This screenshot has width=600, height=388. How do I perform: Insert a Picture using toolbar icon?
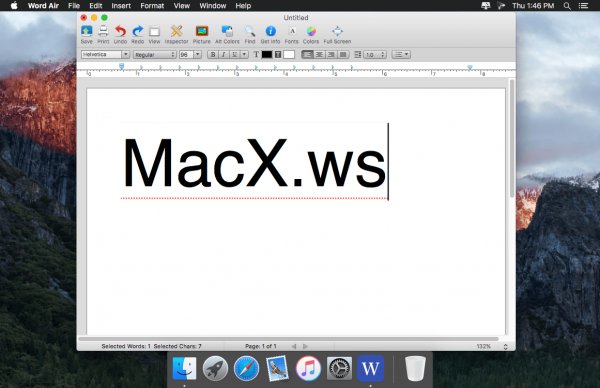tap(202, 31)
